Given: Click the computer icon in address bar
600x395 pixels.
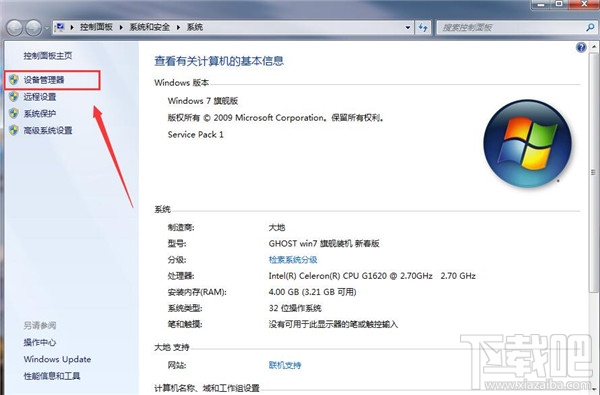Looking at the screenshot, I should click(x=60, y=27).
